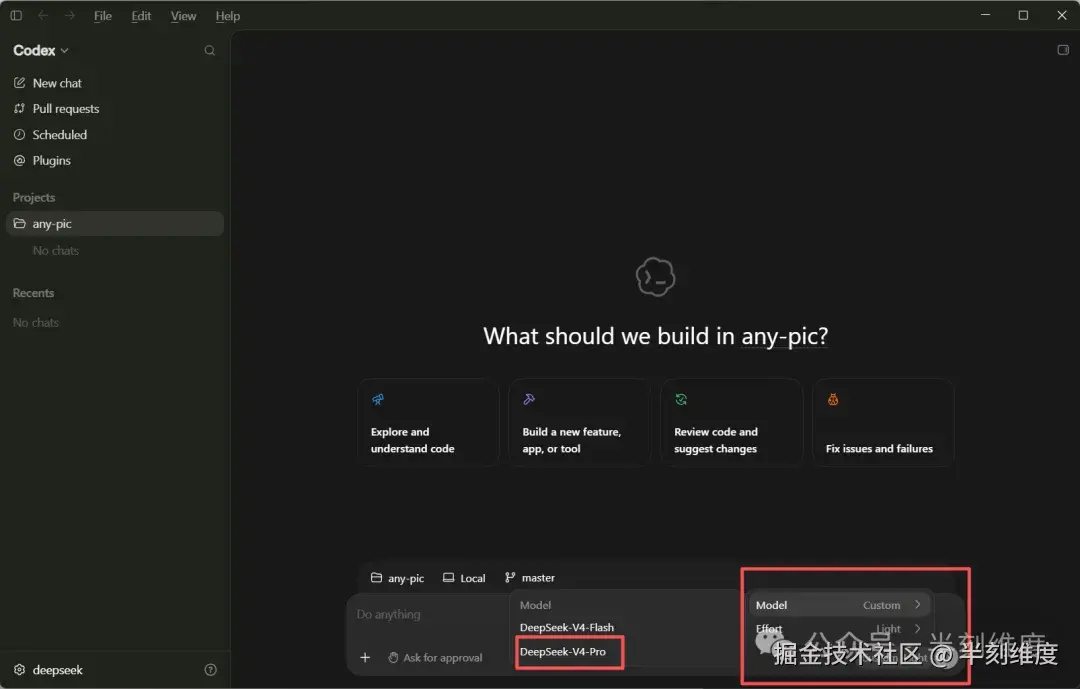1080x689 pixels.
Task: Open the Edit menu
Action: pos(141,16)
